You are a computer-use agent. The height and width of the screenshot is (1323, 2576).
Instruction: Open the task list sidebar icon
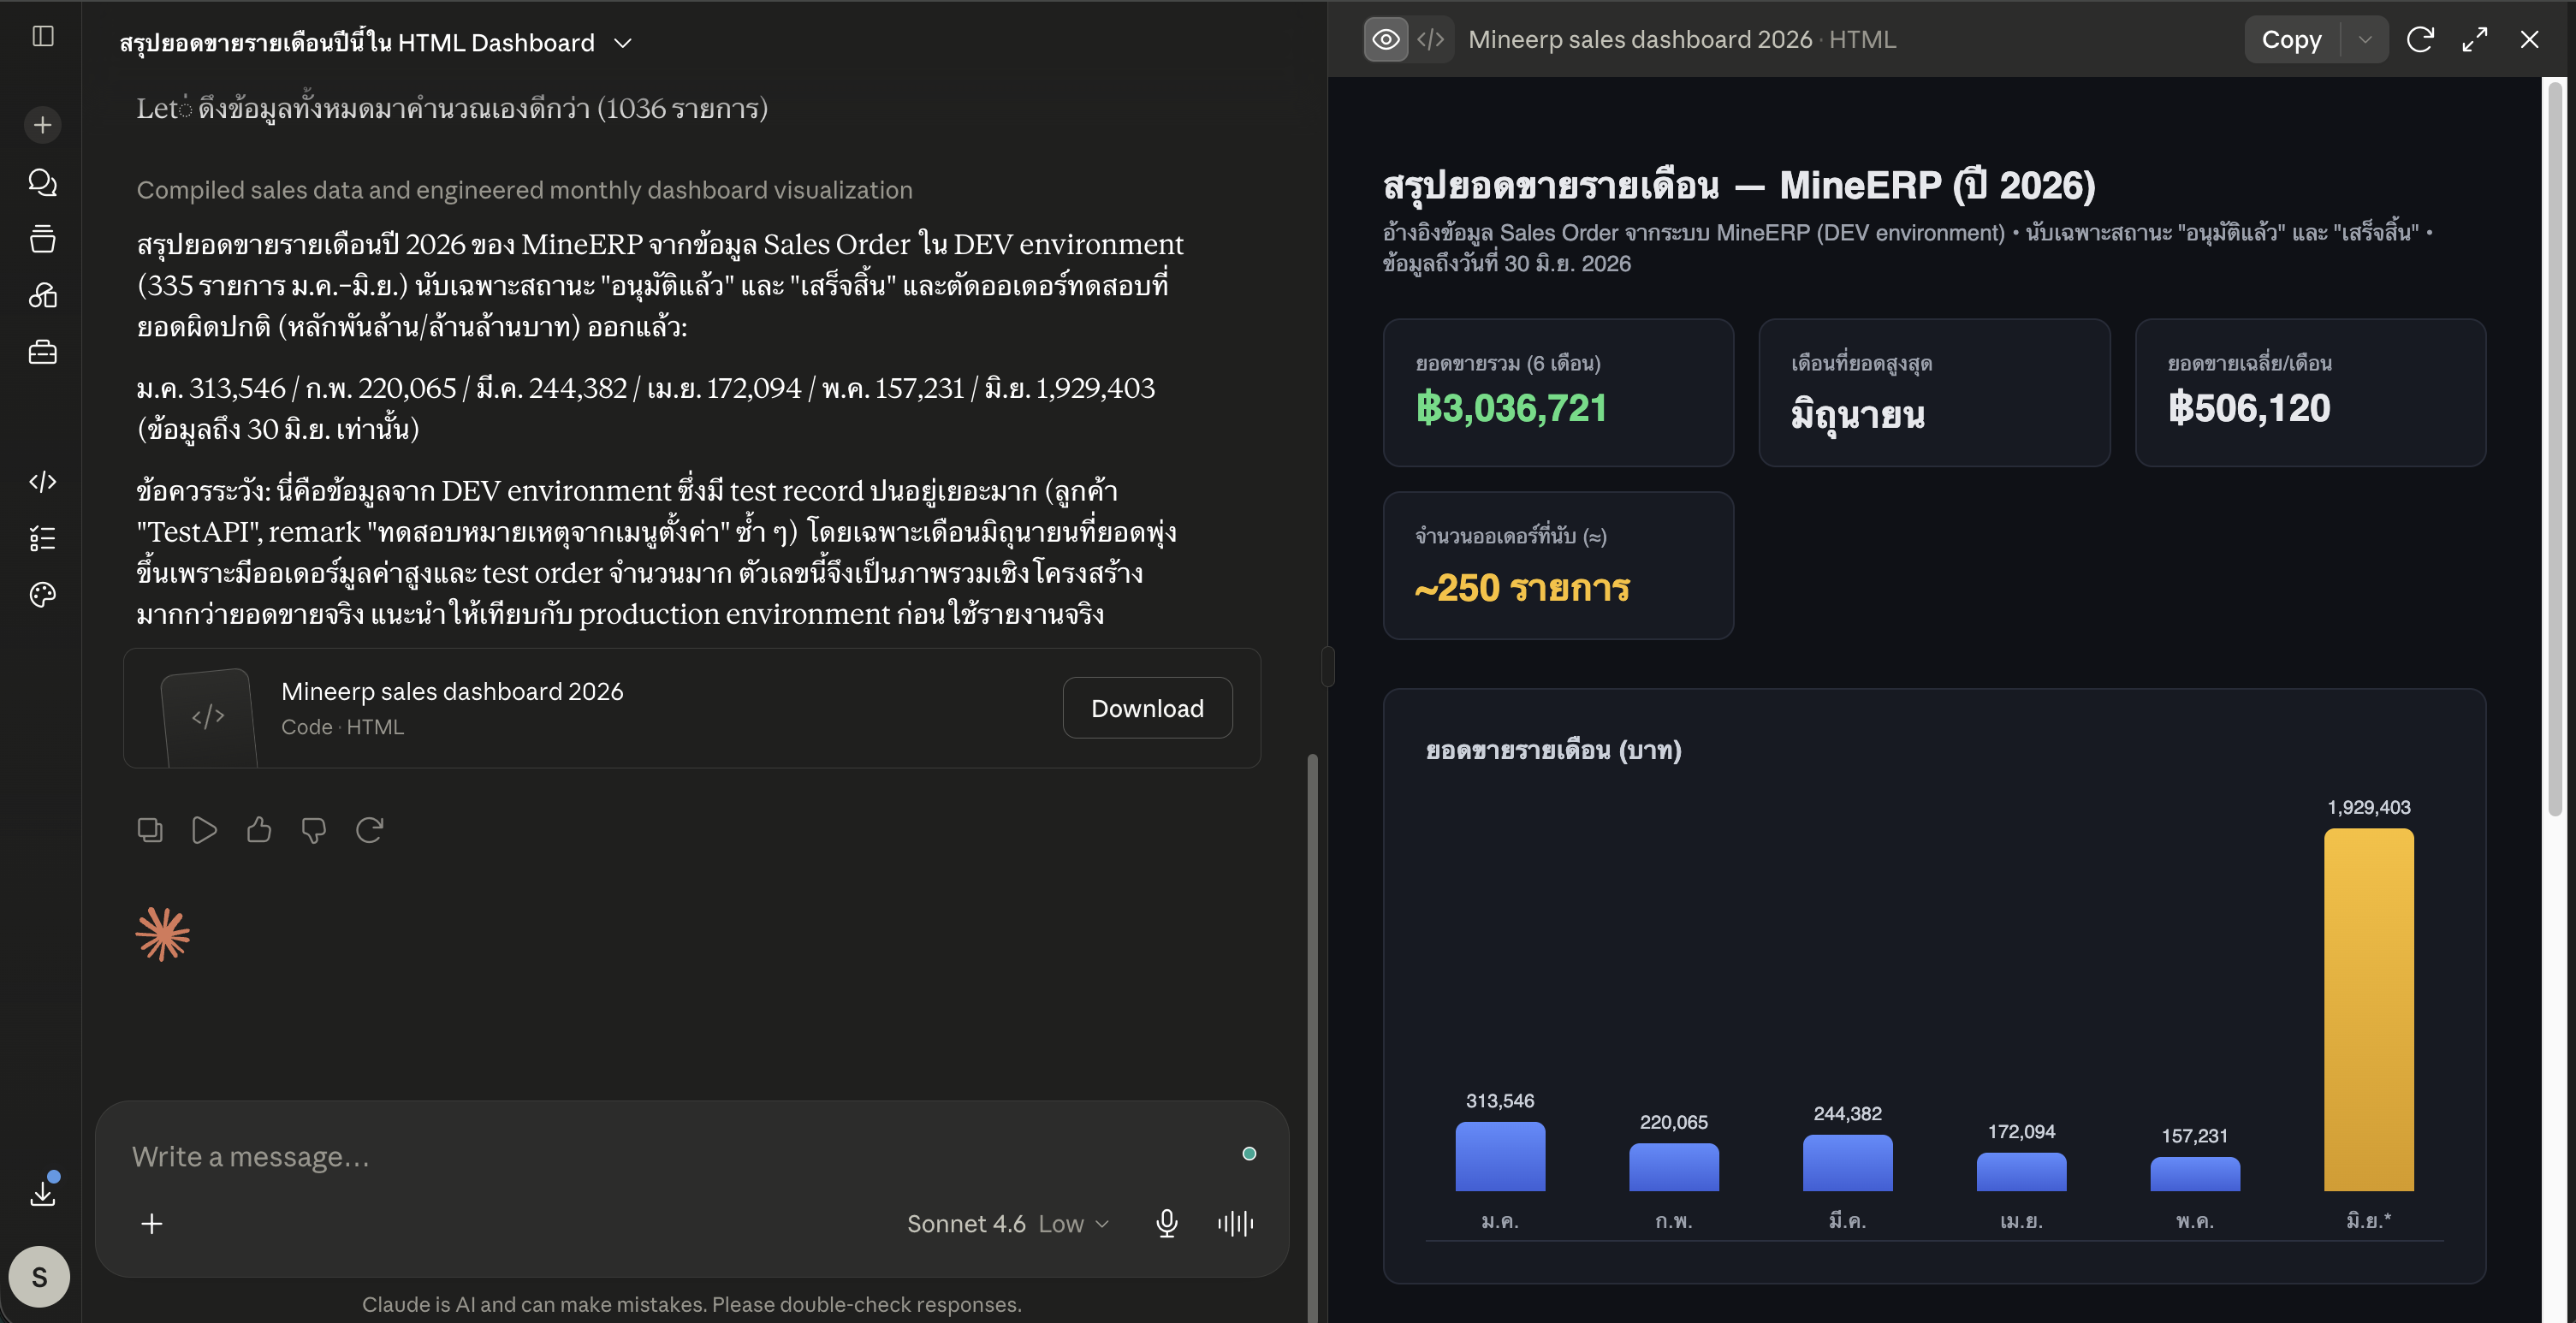click(42, 538)
